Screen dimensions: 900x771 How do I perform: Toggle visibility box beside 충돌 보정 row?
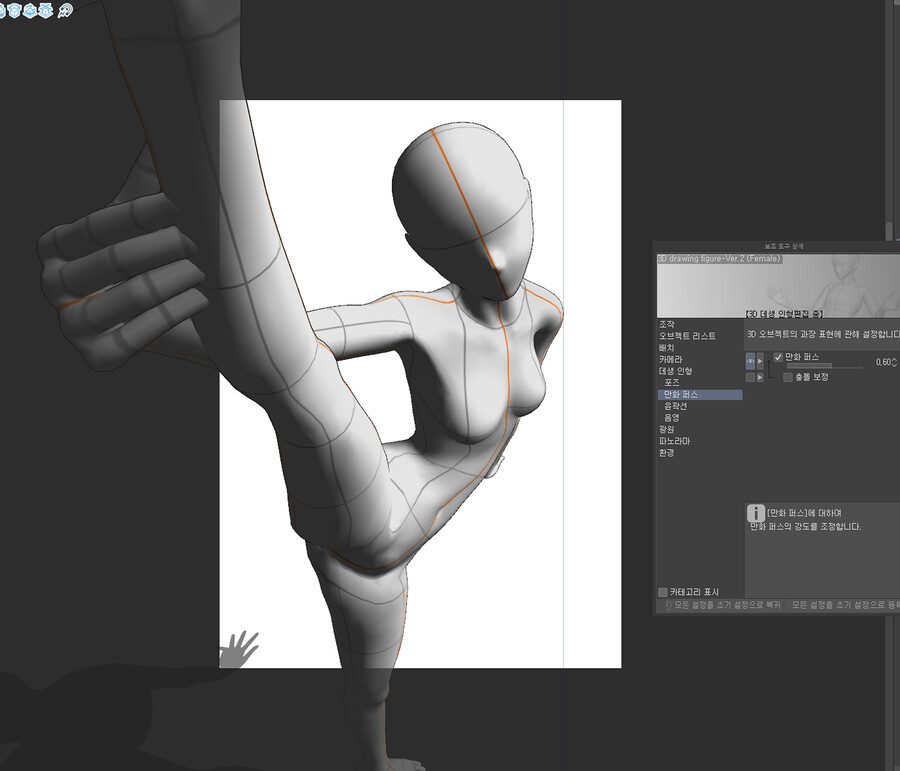coord(751,377)
